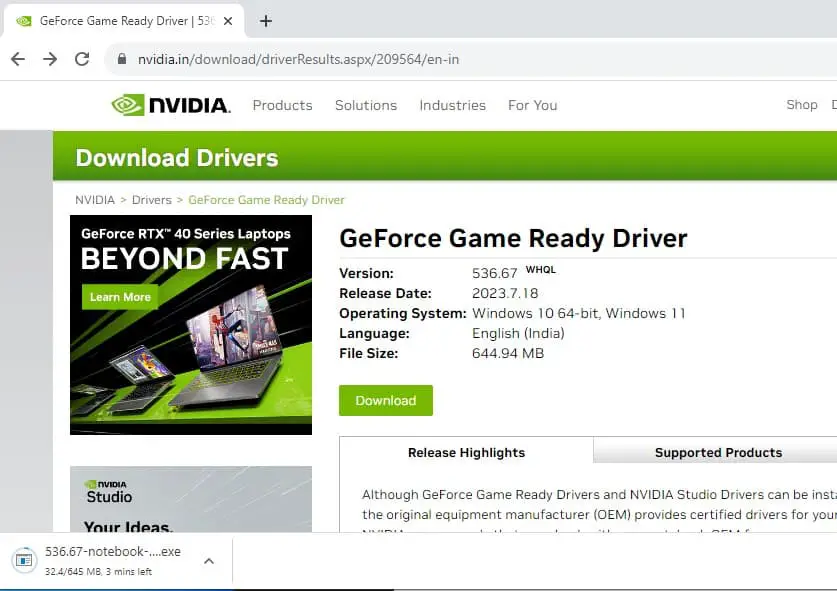Click the NVIDIA logo in header

click(x=171, y=105)
